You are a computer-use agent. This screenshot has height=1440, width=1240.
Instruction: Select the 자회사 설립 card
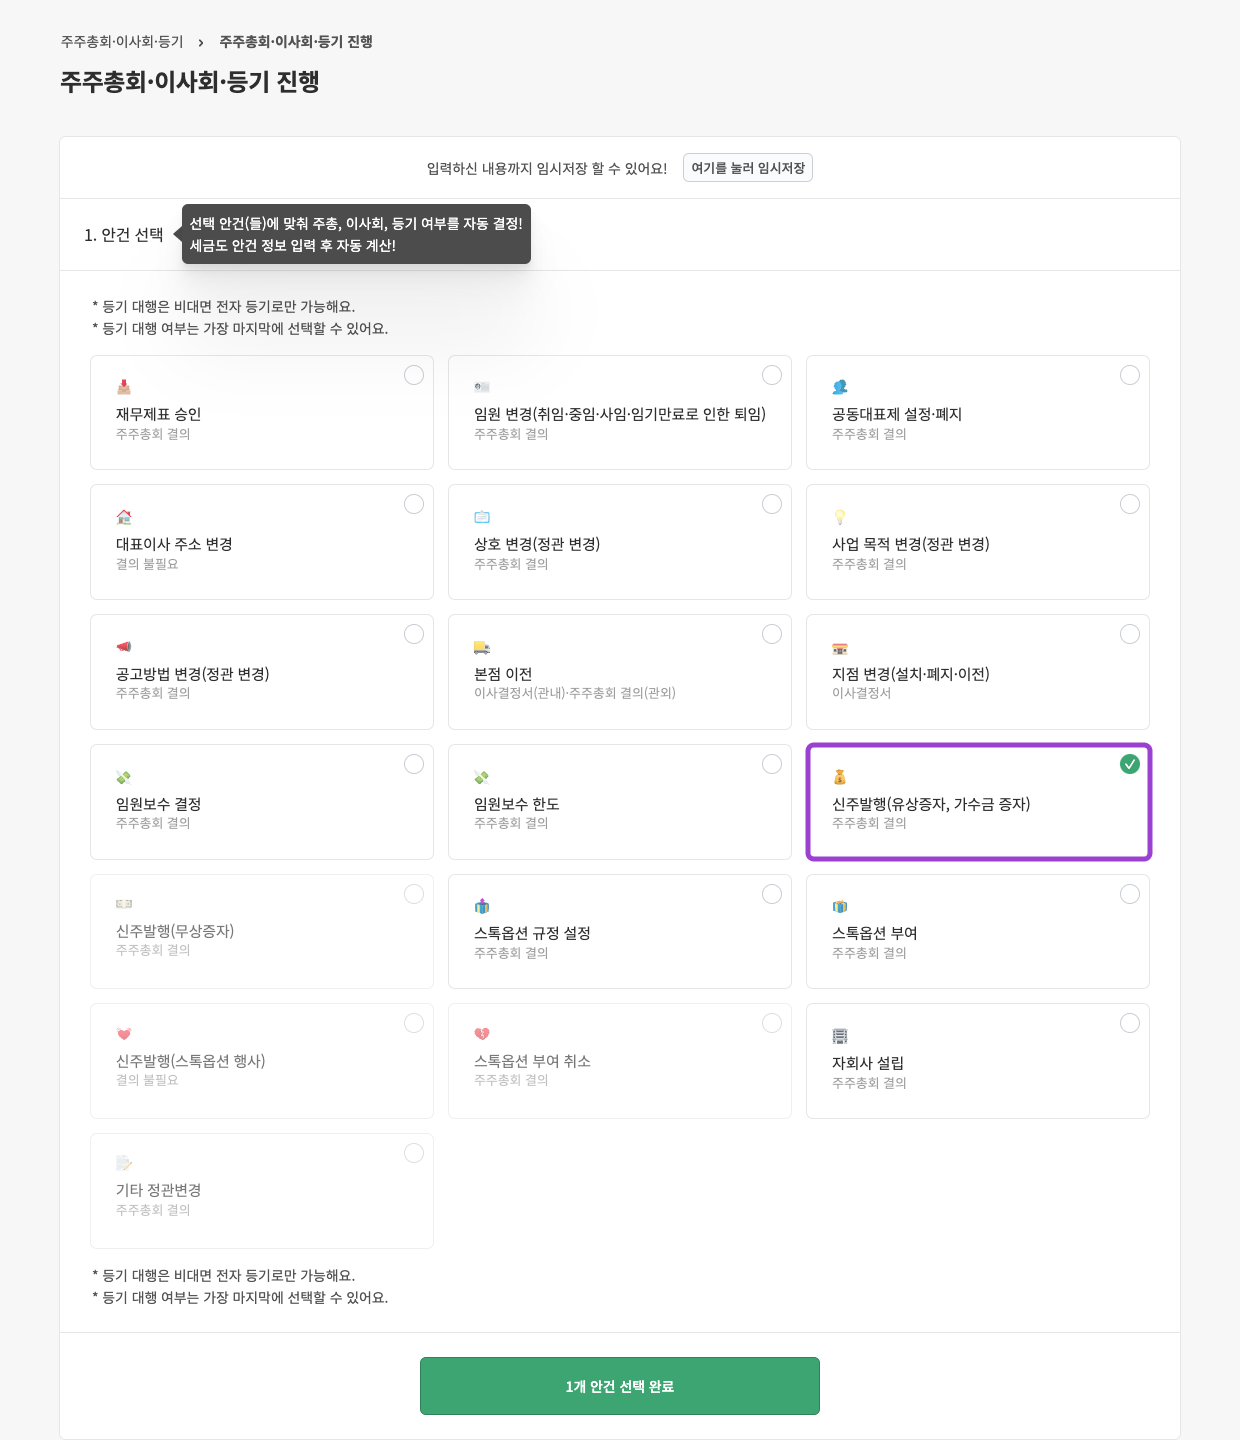[x=978, y=1060]
